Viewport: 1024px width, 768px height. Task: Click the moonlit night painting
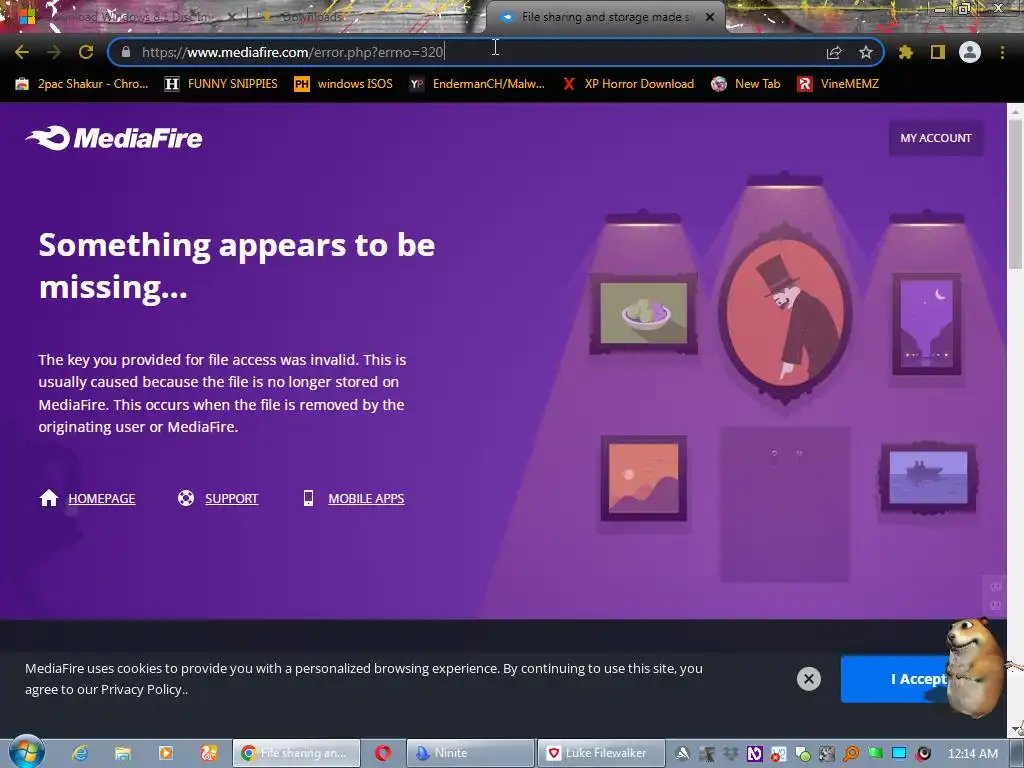926,324
